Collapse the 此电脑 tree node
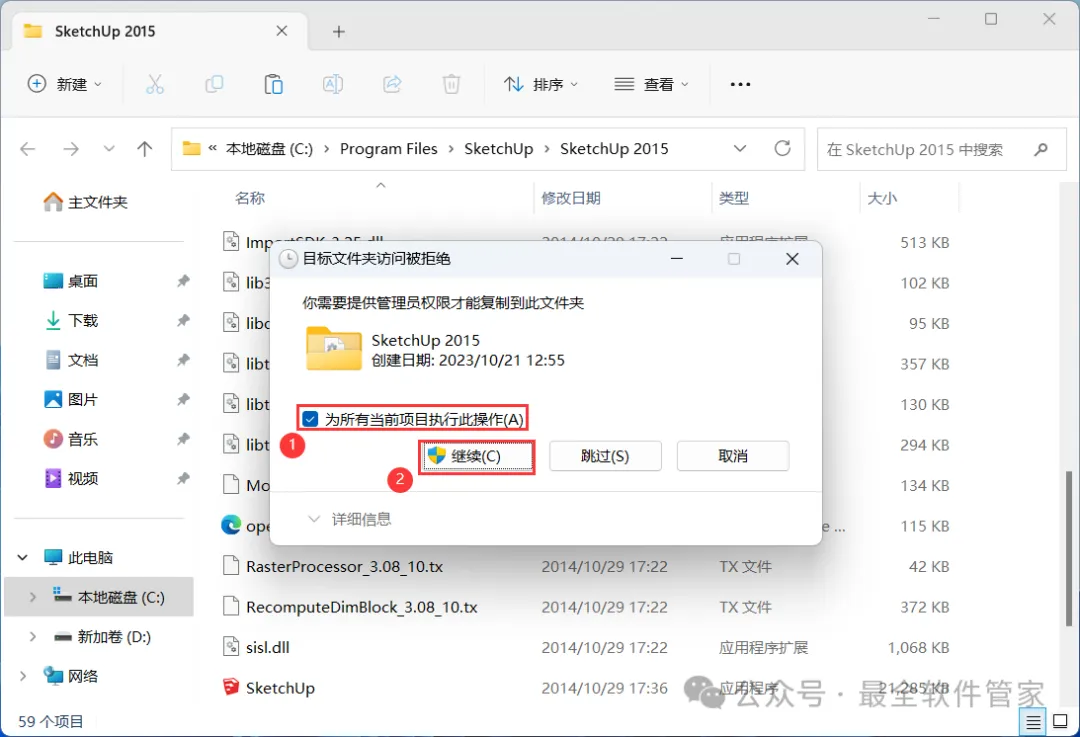 click(x=23, y=557)
